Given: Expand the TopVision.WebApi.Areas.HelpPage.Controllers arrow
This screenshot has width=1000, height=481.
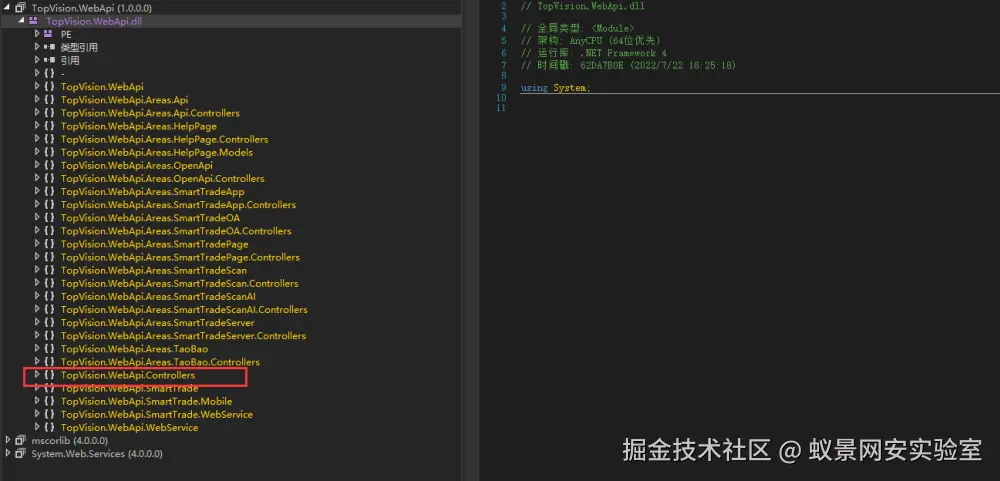Looking at the screenshot, I should point(37,138).
